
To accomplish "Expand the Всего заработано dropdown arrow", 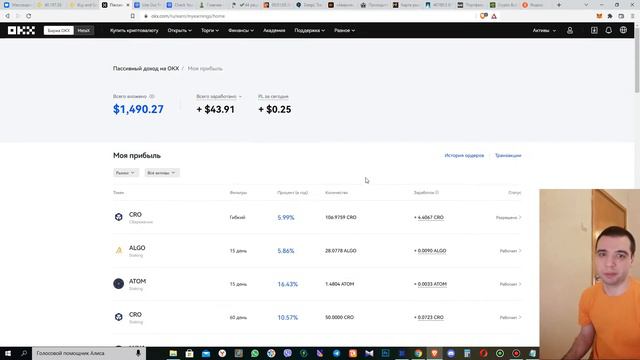I will [x=240, y=97].
